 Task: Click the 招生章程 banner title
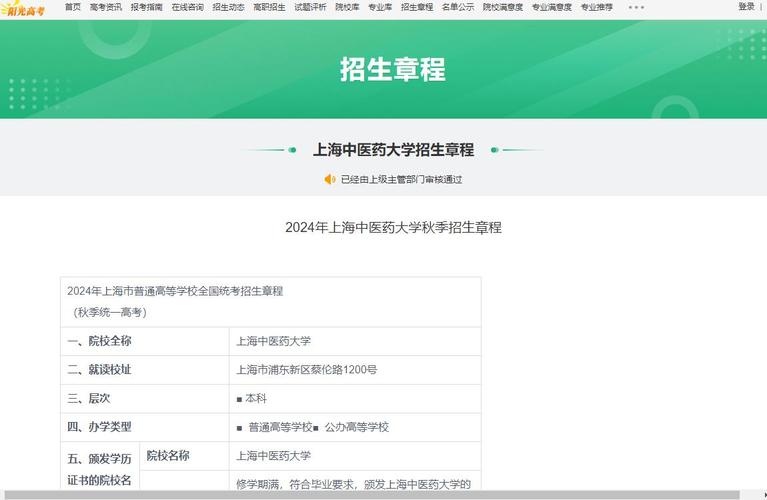click(393, 69)
